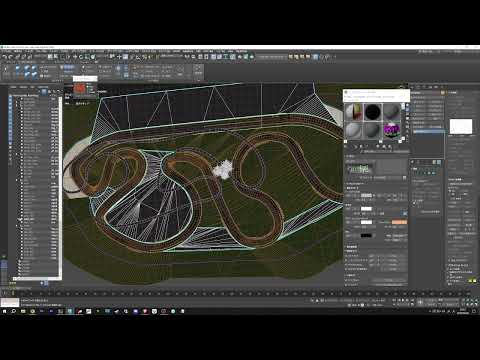Select the Select and Link tool
The height and width of the screenshot is (360, 480).
(17, 57)
